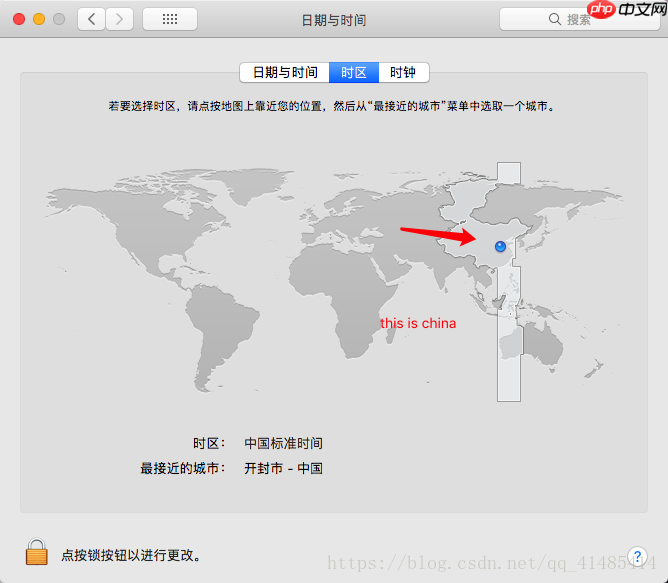668x583 pixels.
Task: Click the padlock to unlock changes
Action: (37, 552)
